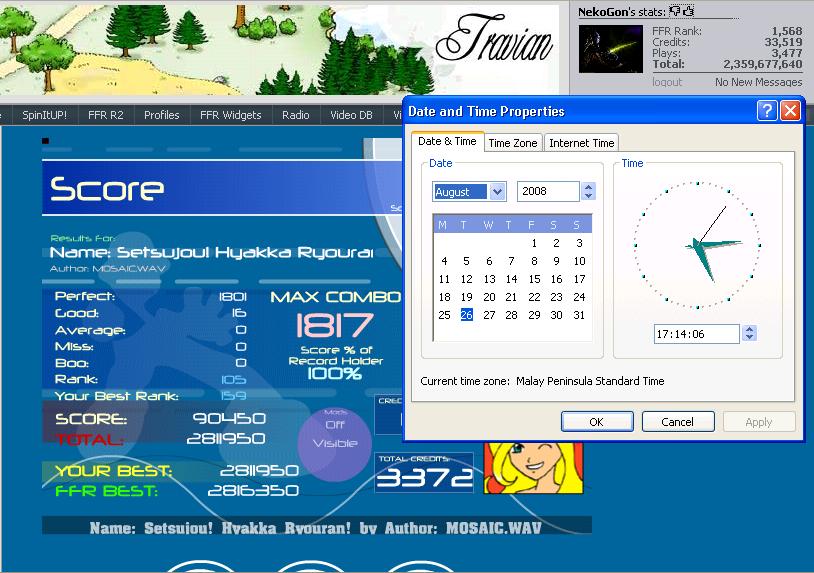
Task: Click NekoGon's avatar thumbnail
Action: (610, 49)
